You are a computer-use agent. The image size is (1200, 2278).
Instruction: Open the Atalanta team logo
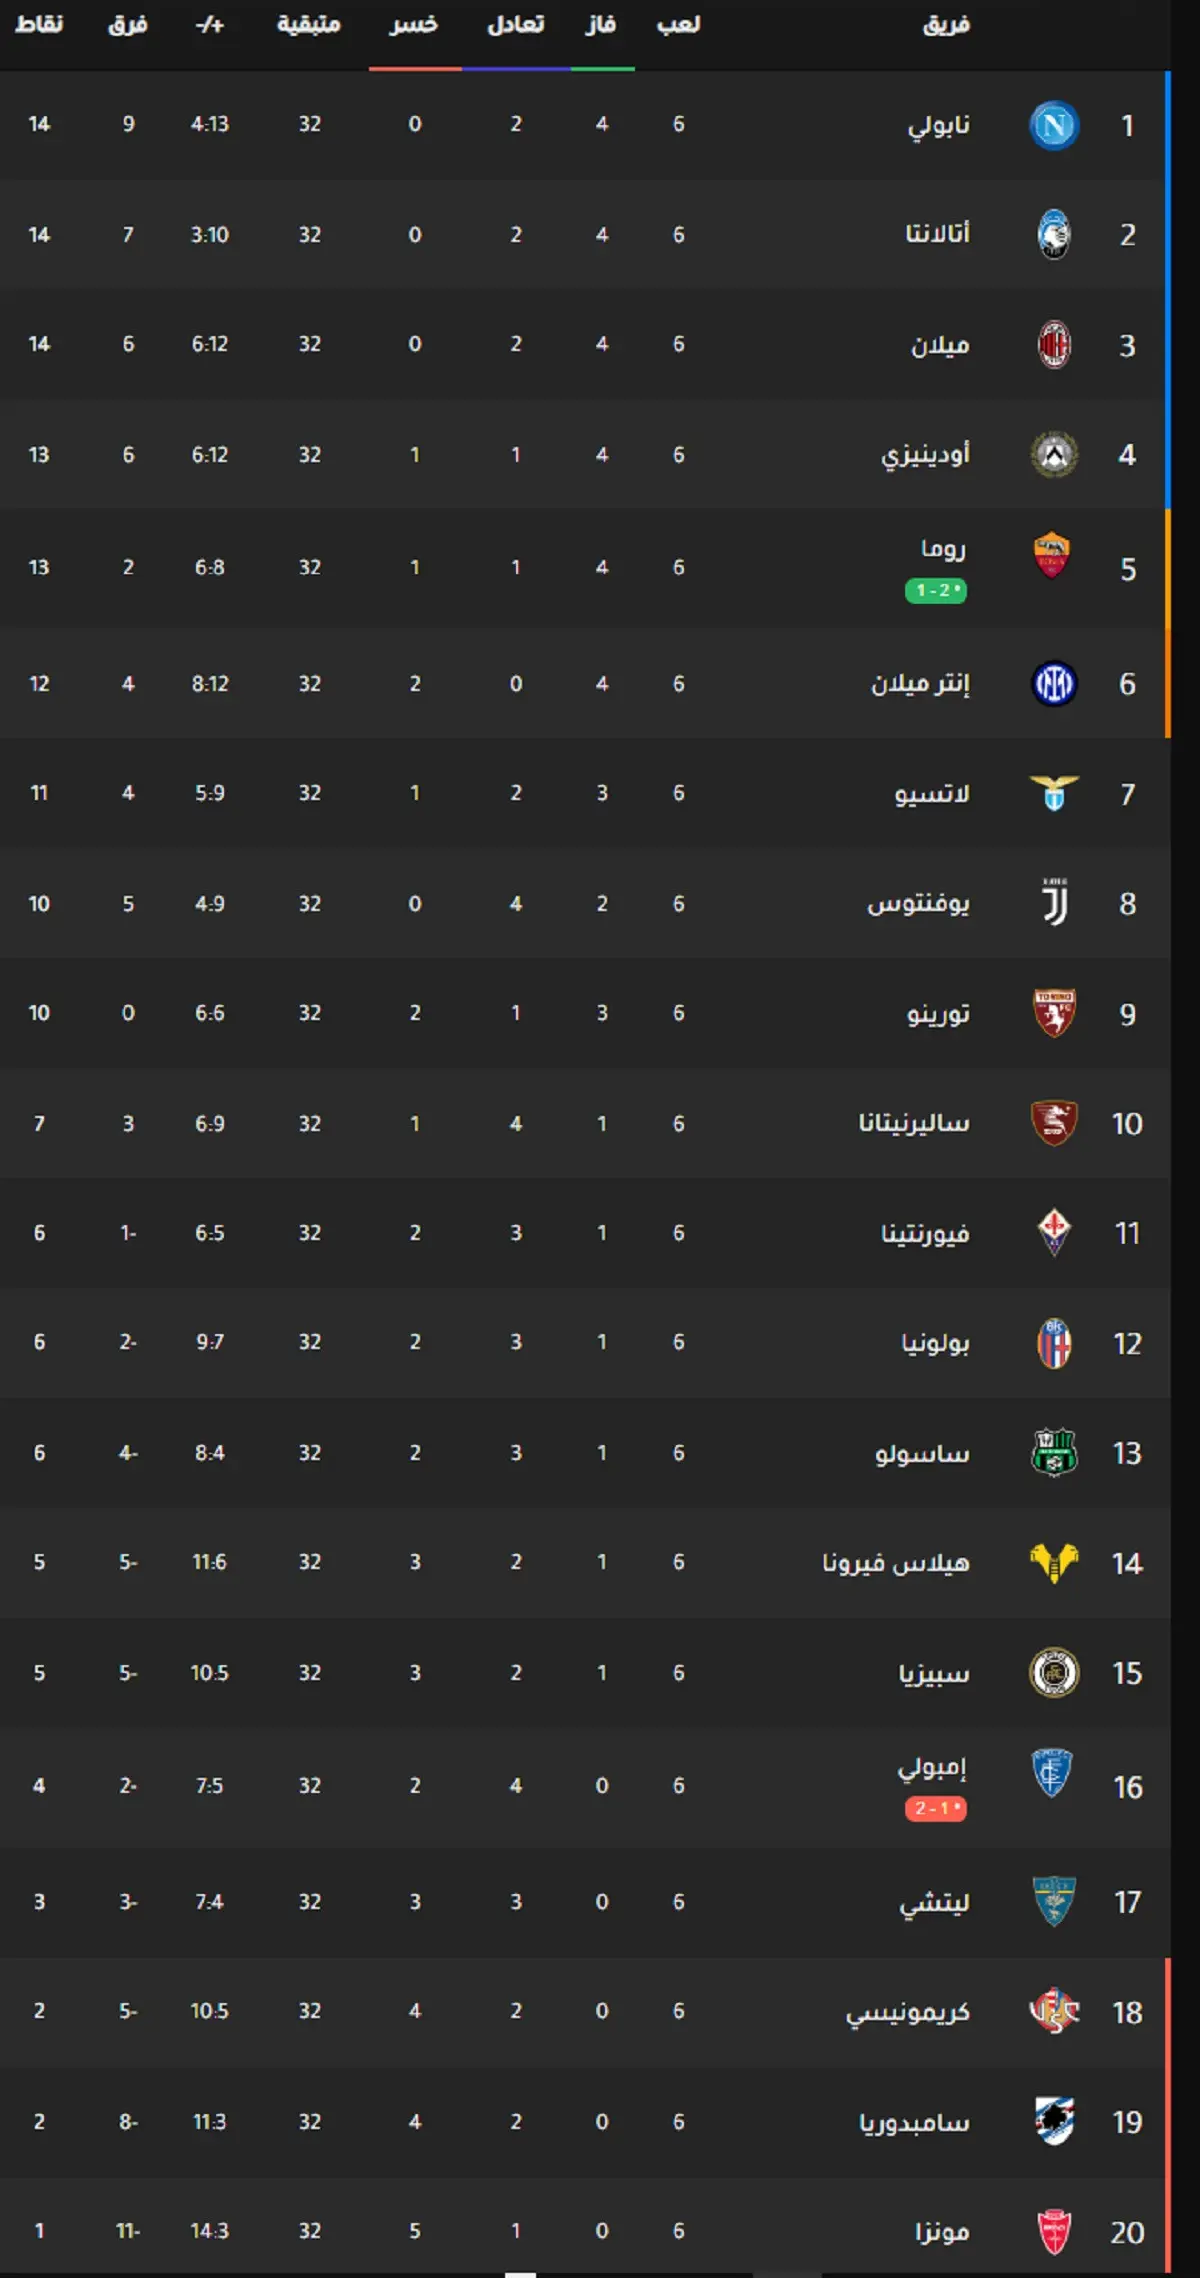(x=1054, y=235)
